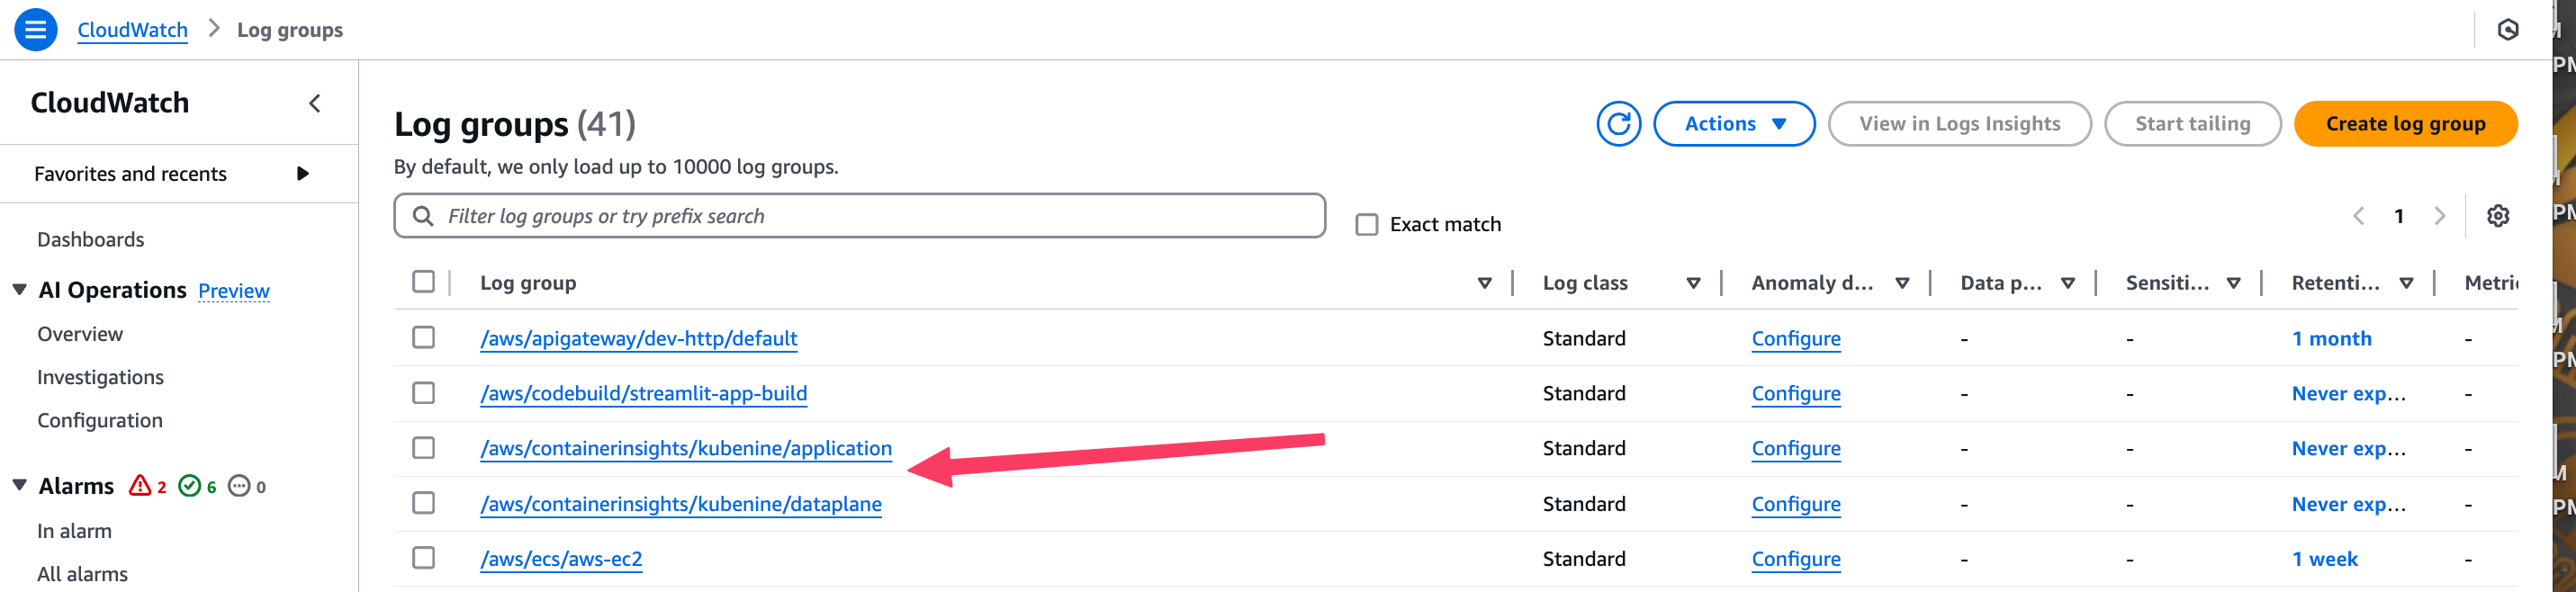Image resolution: width=2576 pixels, height=592 pixels.
Task: Refresh the log groups list
Action: (x=1618, y=124)
